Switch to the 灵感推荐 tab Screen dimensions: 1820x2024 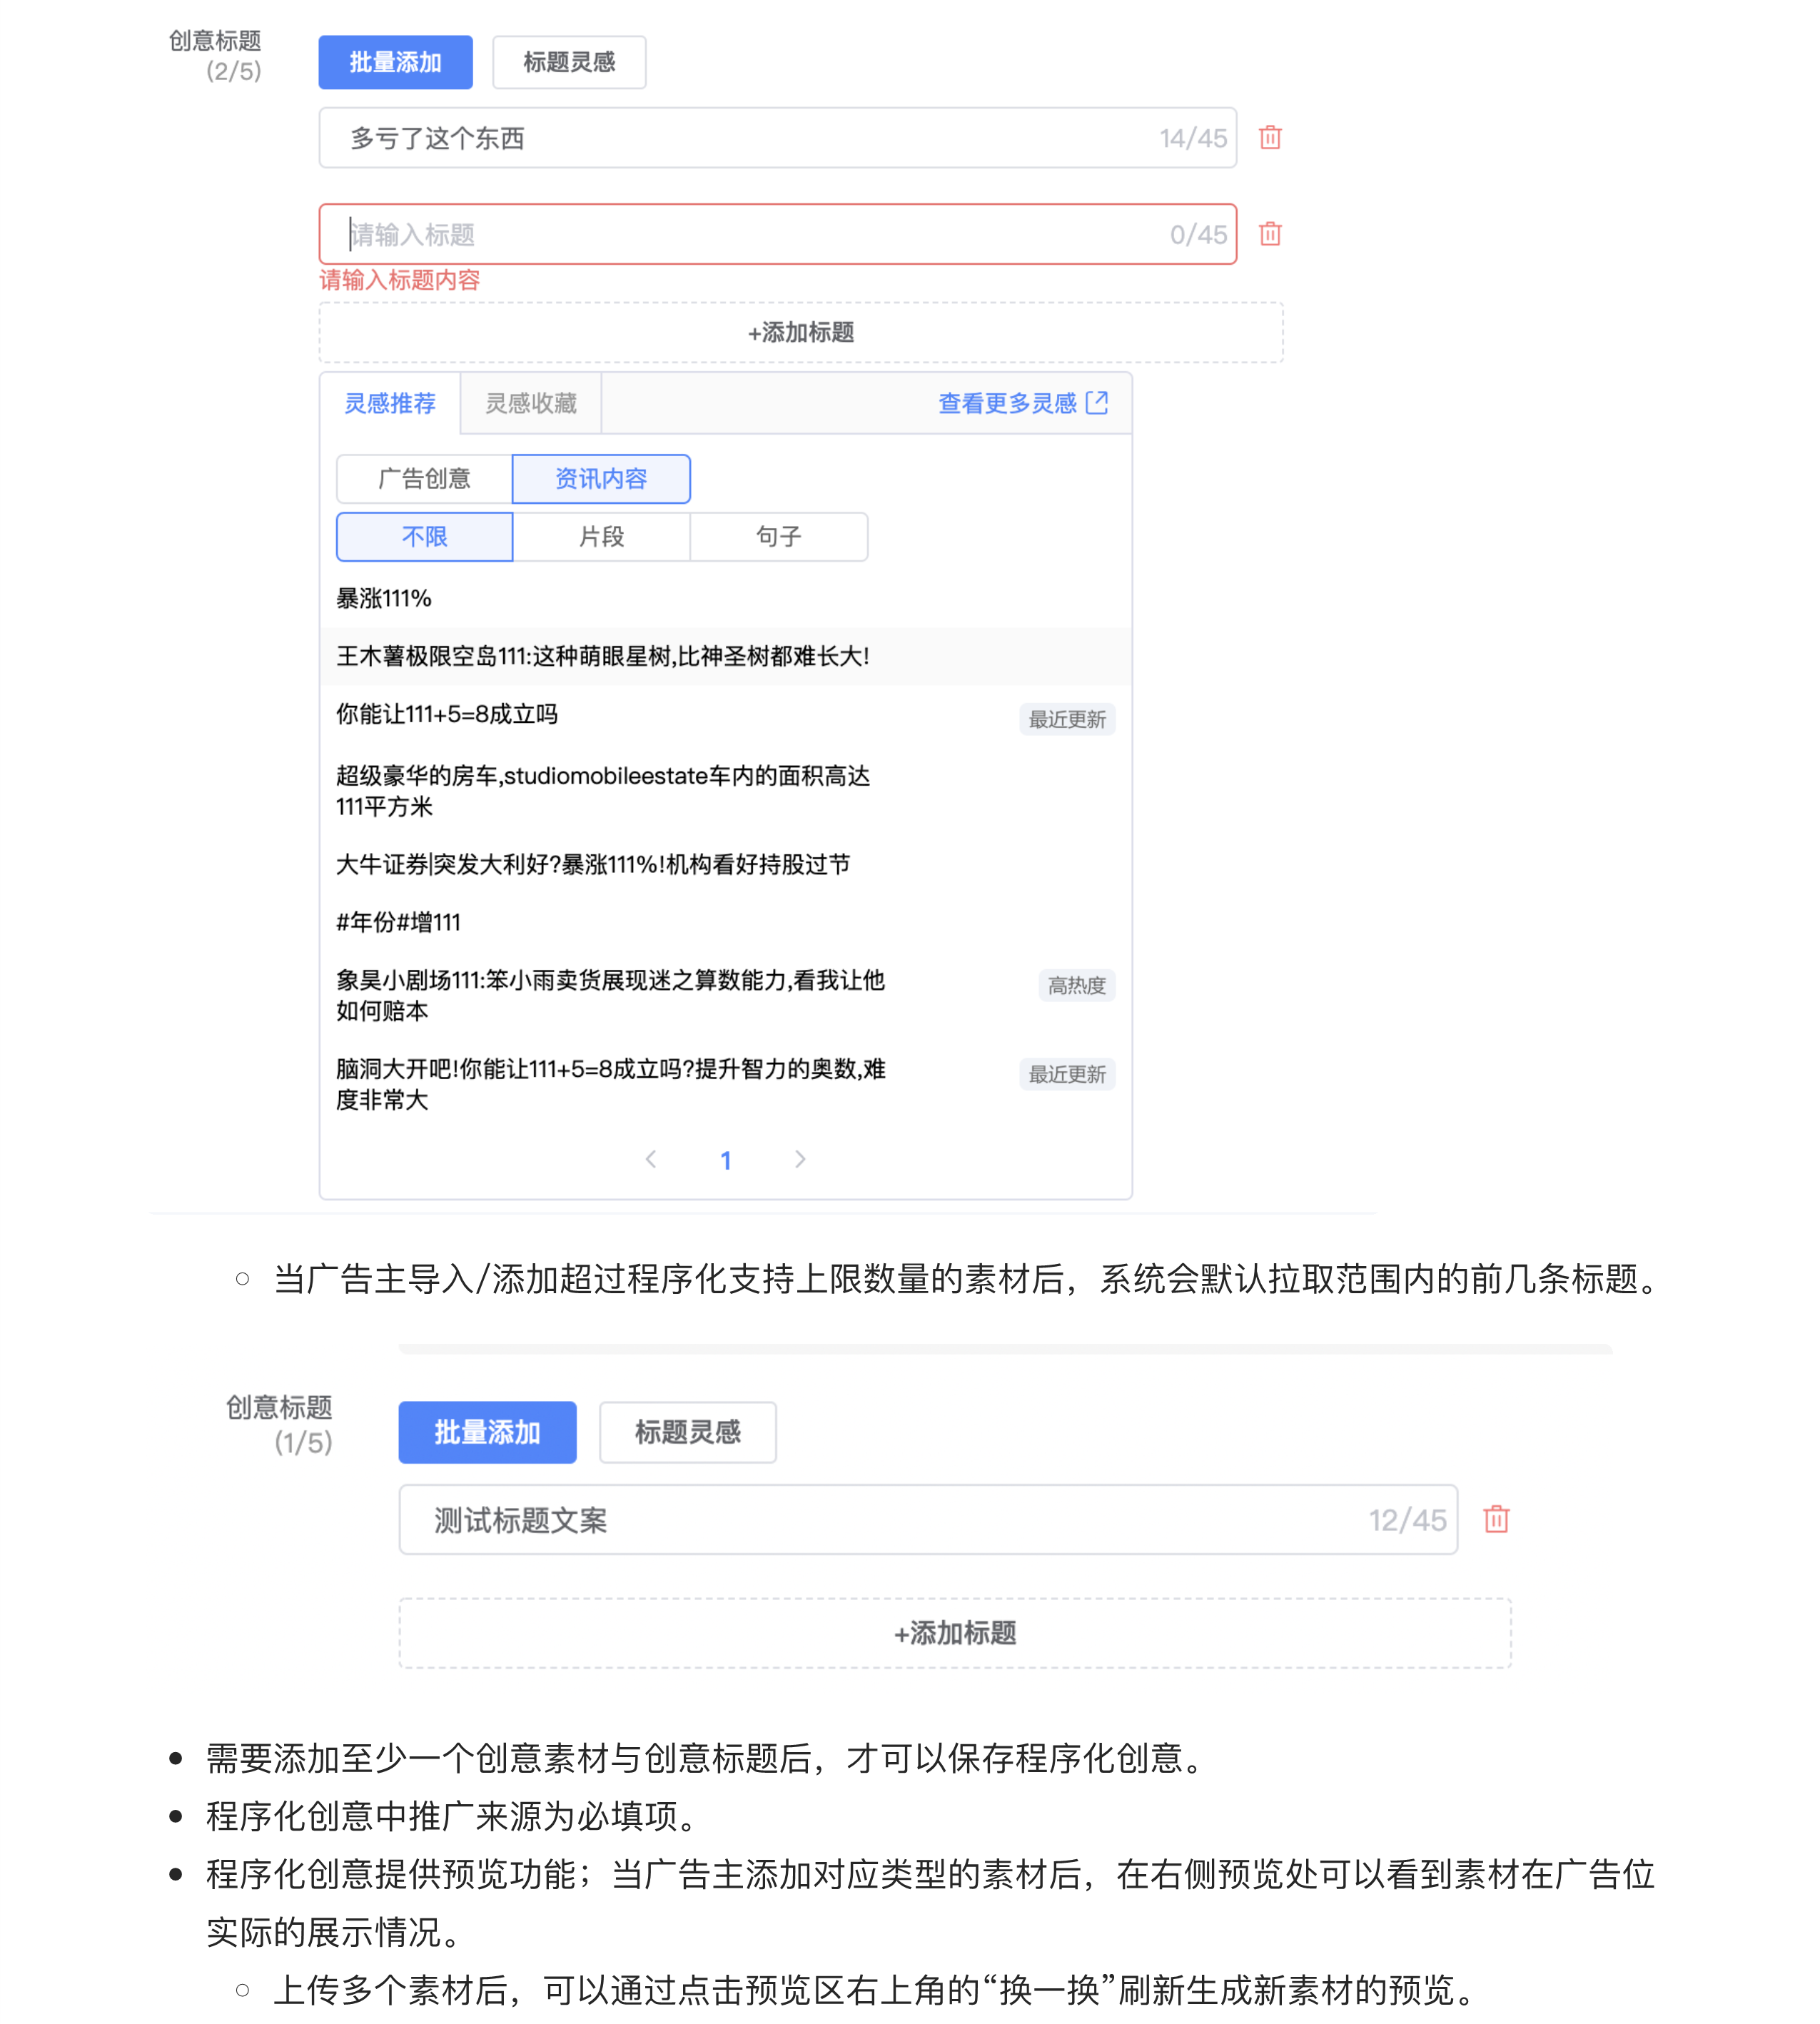tap(390, 403)
